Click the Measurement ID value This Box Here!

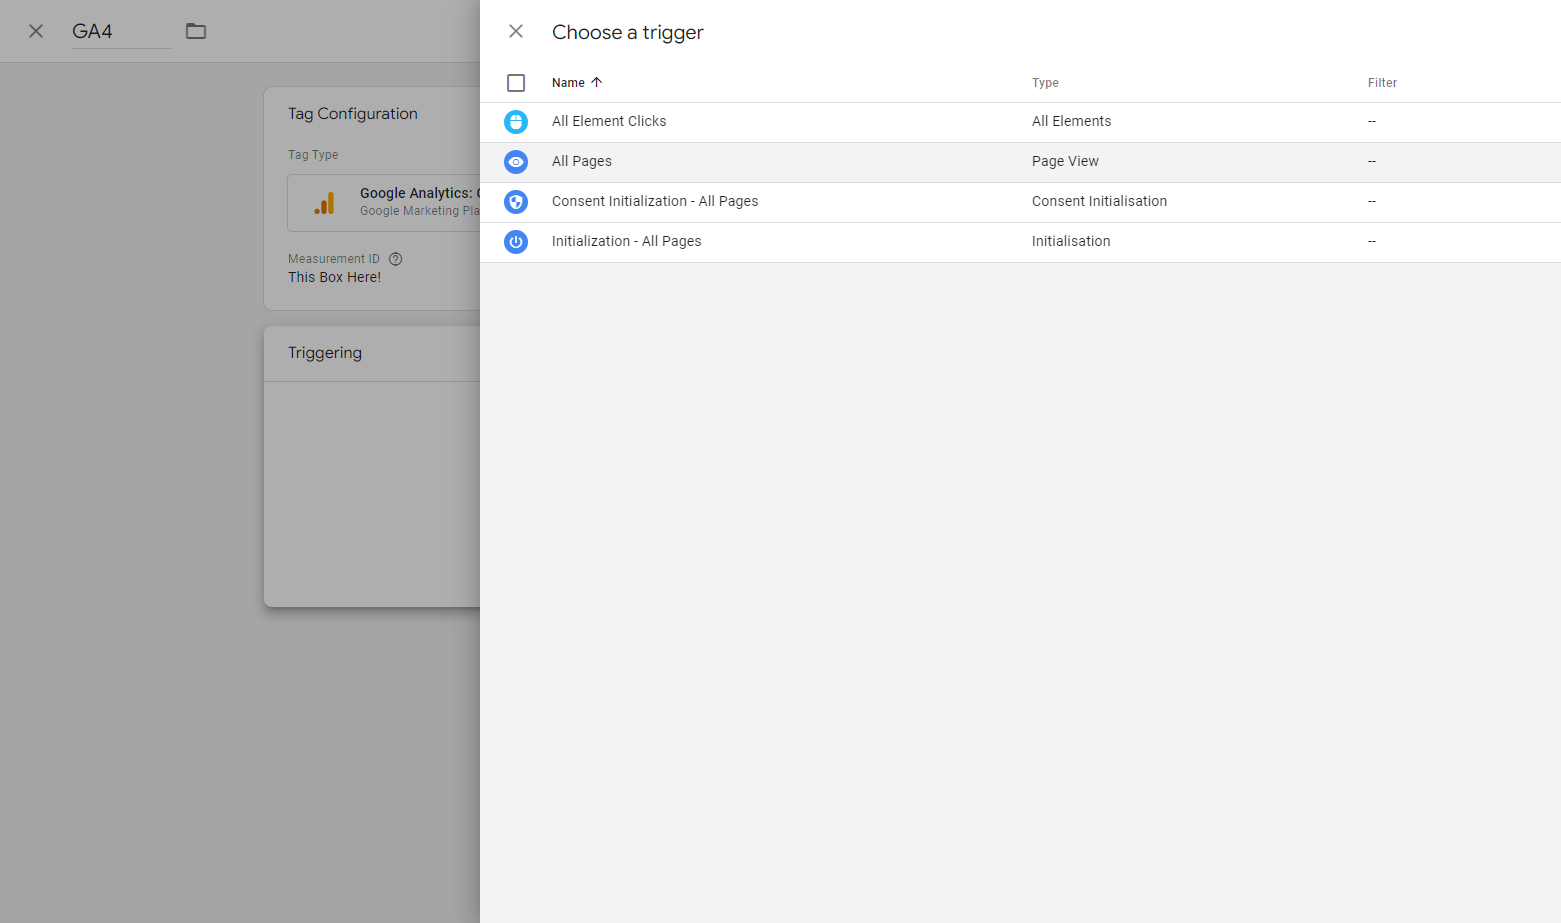[x=334, y=277]
